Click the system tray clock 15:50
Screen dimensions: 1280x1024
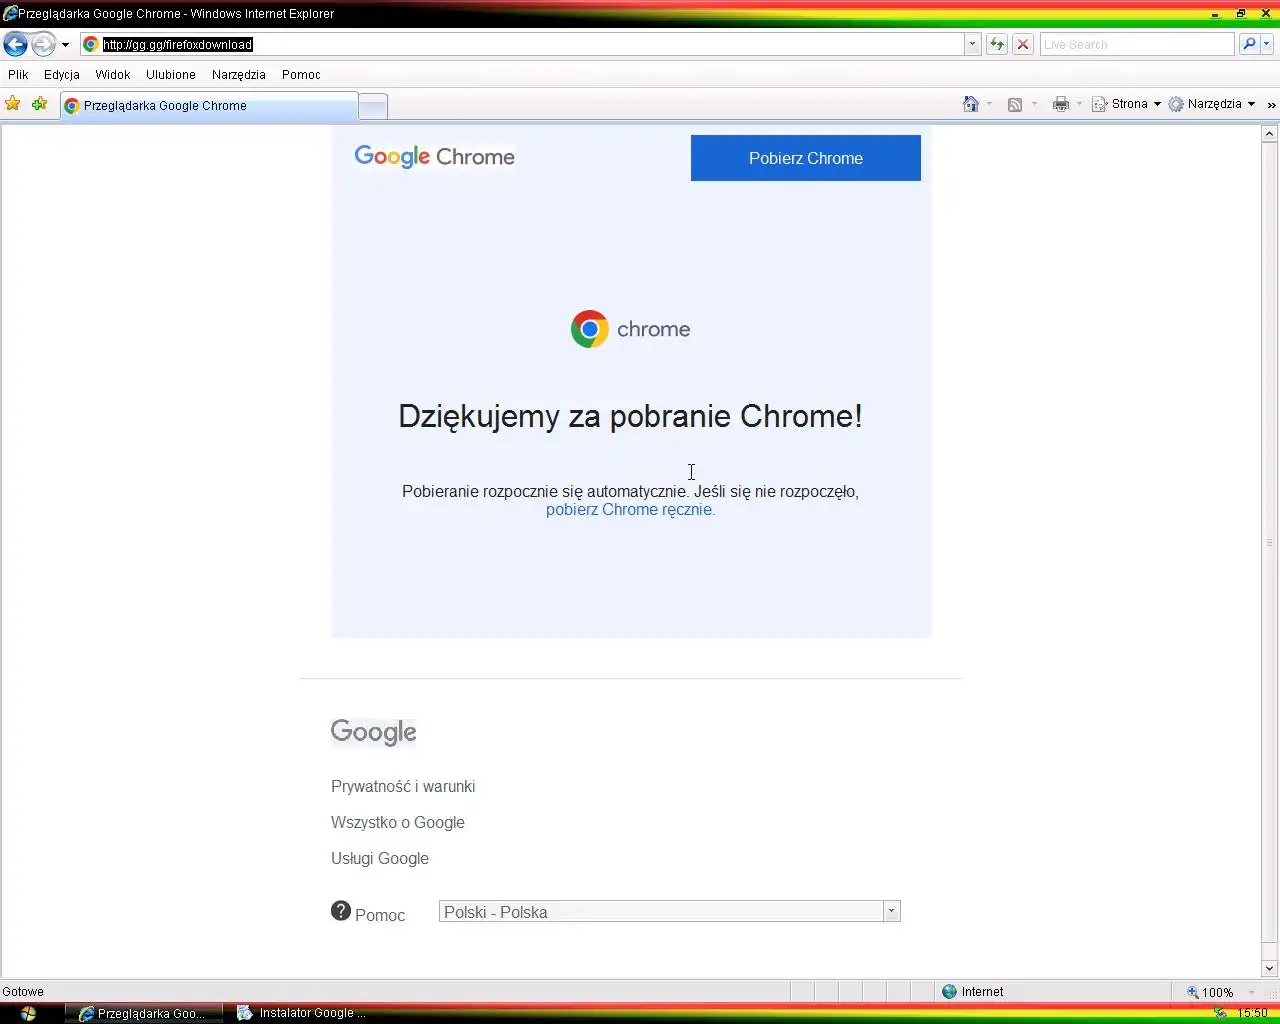click(x=1252, y=1013)
